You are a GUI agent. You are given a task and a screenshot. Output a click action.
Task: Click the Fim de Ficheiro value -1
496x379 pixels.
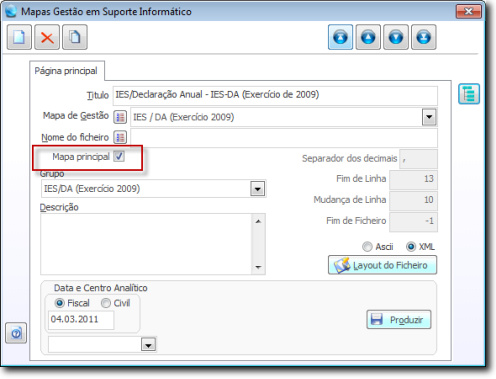413,221
